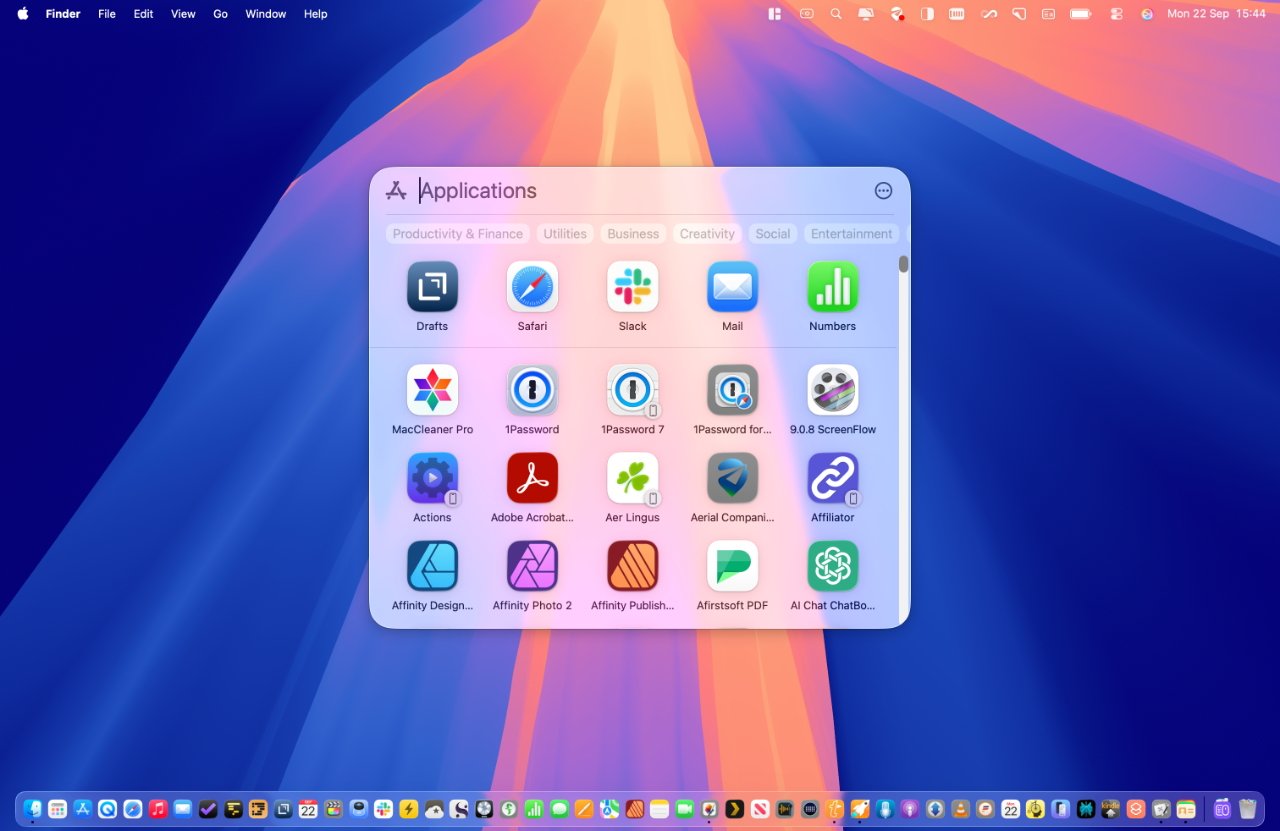
Task: Open 9.0.8 ScreenFlow
Action: 832,390
